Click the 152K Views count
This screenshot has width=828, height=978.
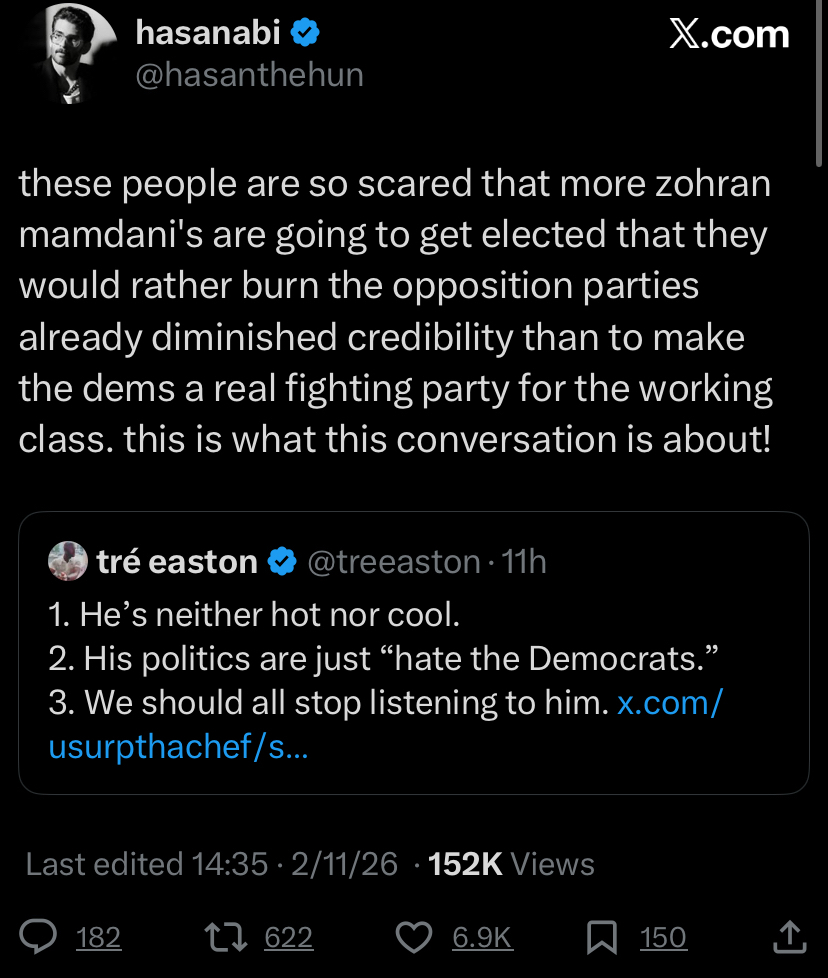[x=511, y=864]
